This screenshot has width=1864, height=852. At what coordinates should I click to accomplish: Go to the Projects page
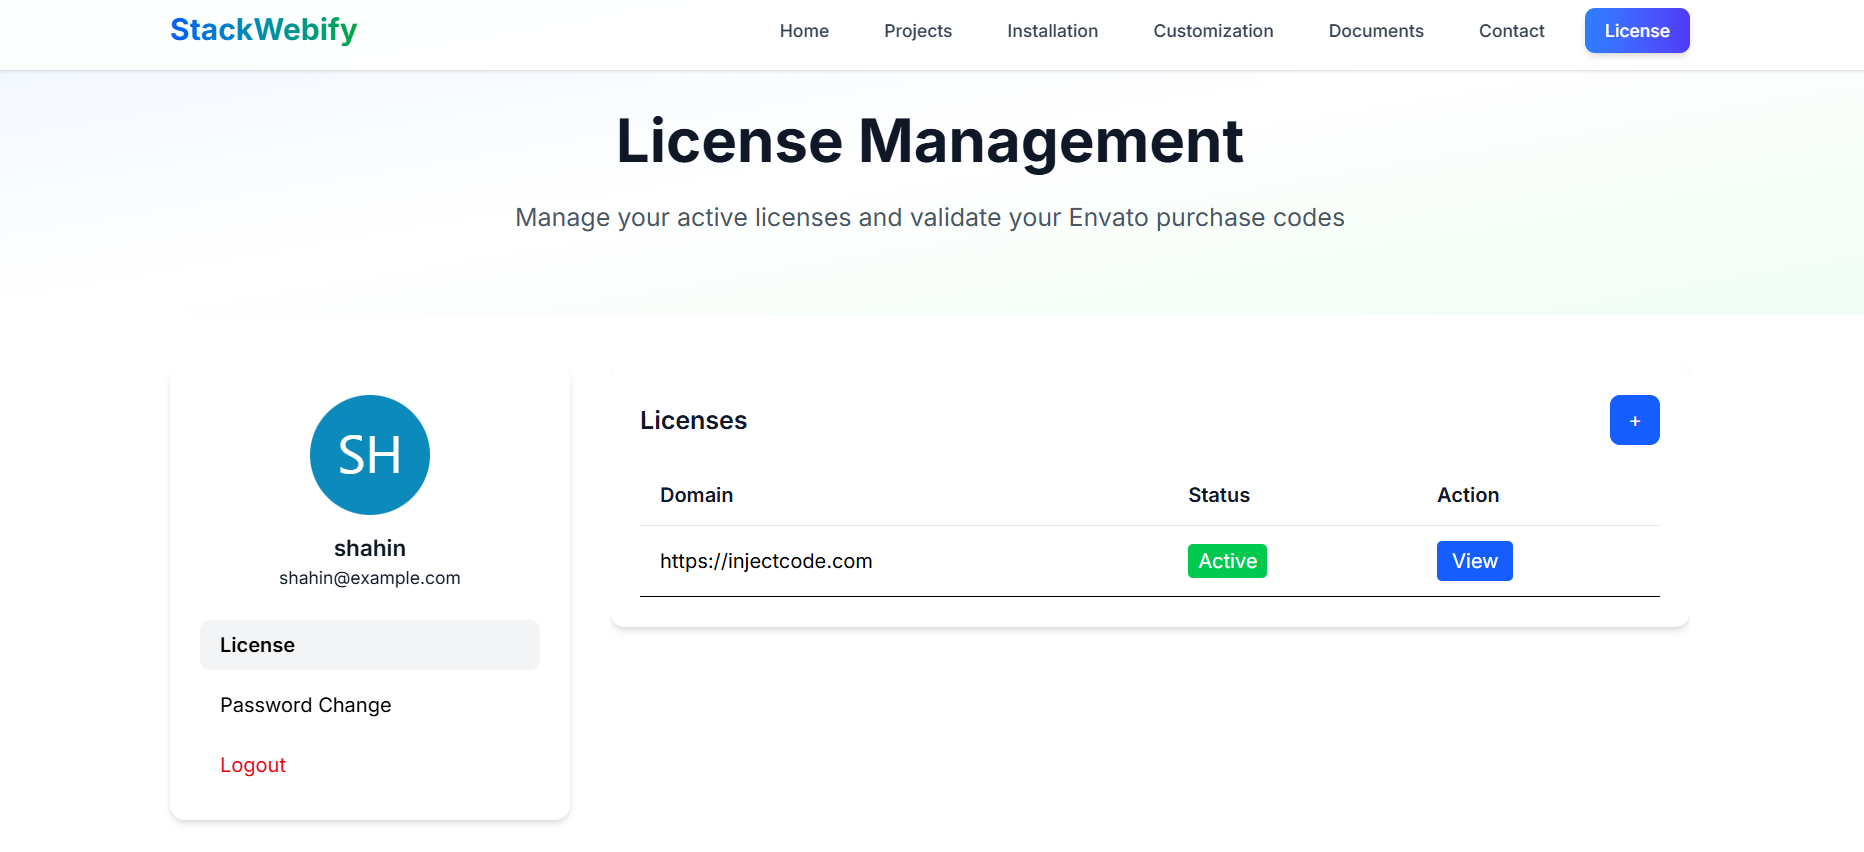point(917,31)
